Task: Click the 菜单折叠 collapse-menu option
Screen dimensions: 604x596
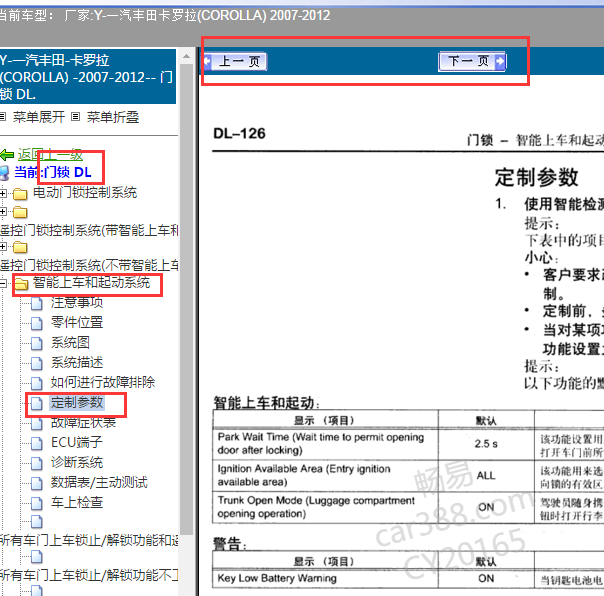Action: pyautogui.click(x=113, y=117)
